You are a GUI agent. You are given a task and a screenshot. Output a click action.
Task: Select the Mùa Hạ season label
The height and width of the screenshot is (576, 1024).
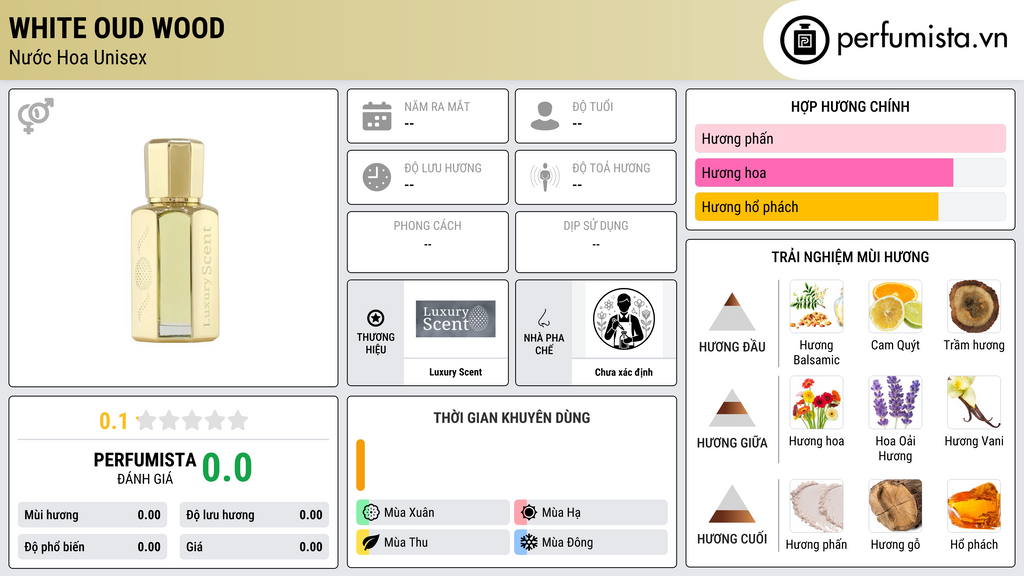coord(561,513)
